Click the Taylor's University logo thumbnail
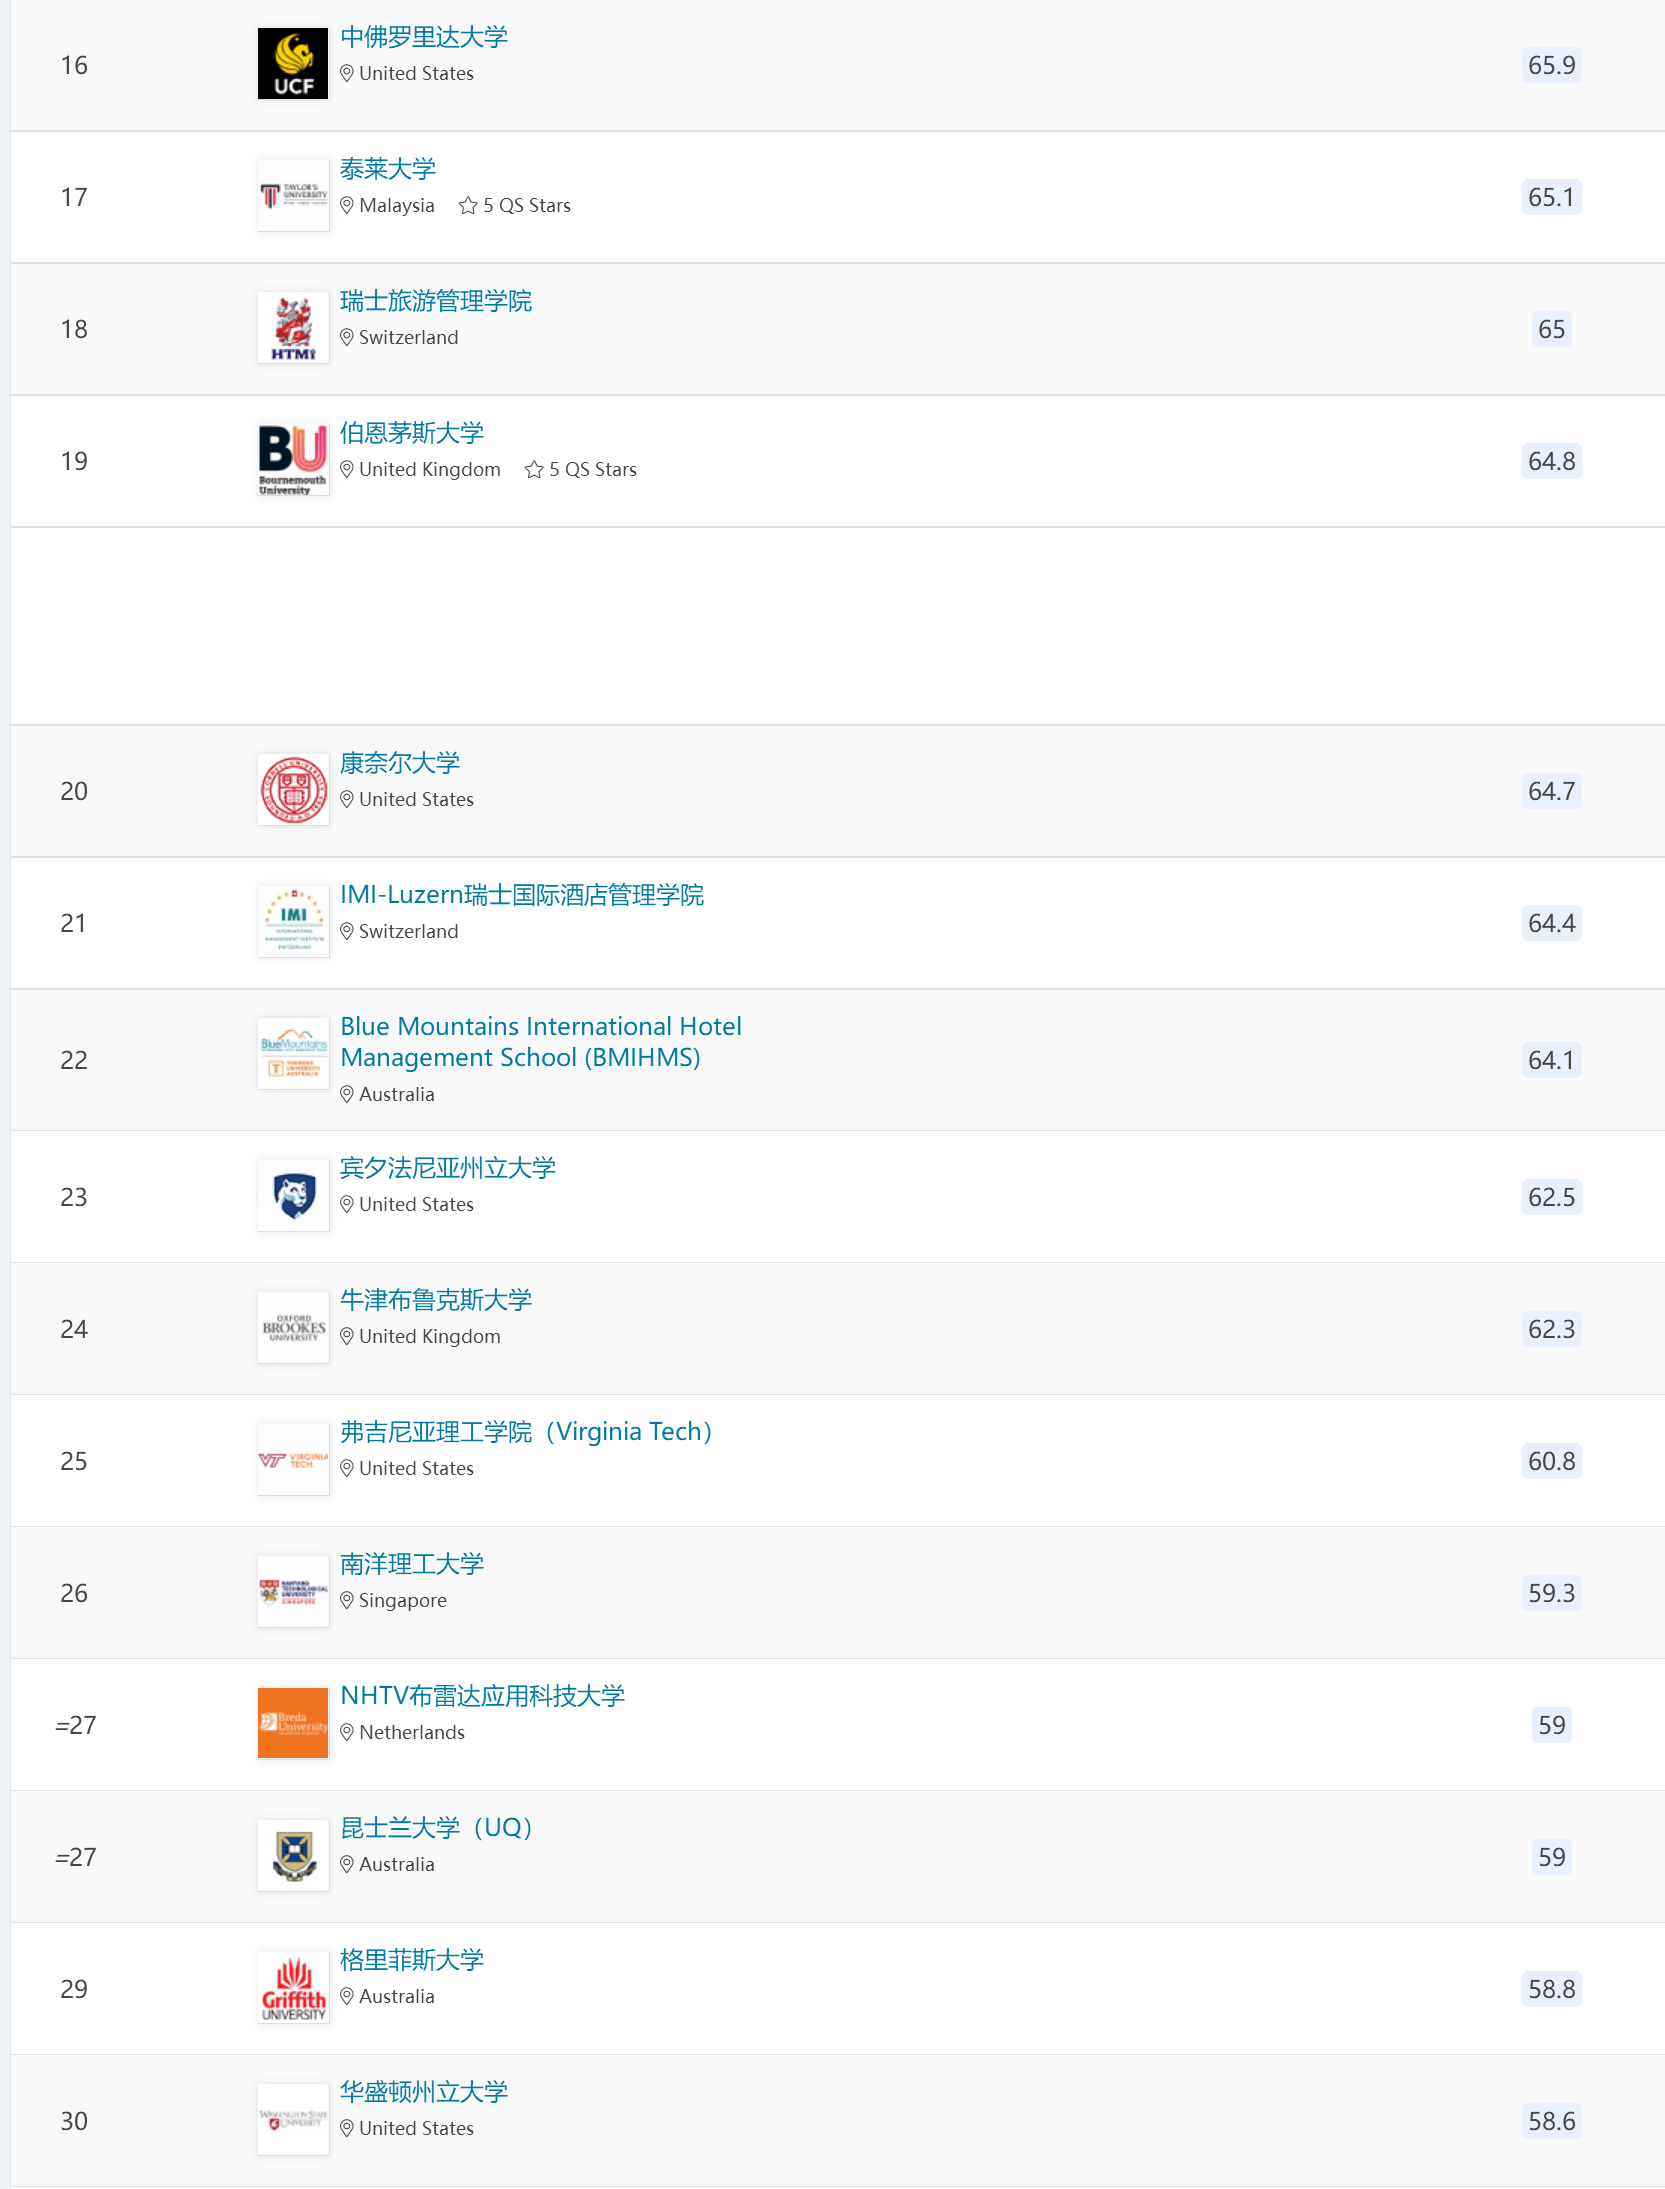 pyautogui.click(x=292, y=196)
